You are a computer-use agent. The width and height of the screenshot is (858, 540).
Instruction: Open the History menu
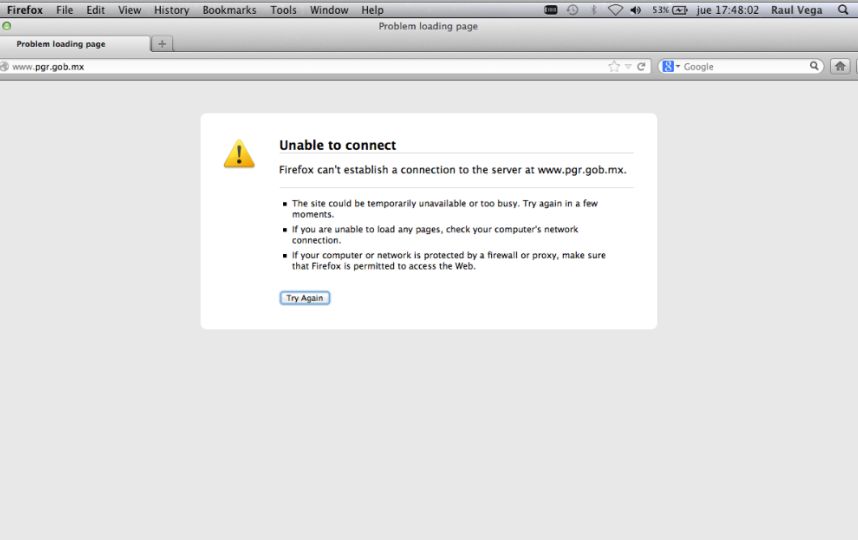(x=171, y=10)
